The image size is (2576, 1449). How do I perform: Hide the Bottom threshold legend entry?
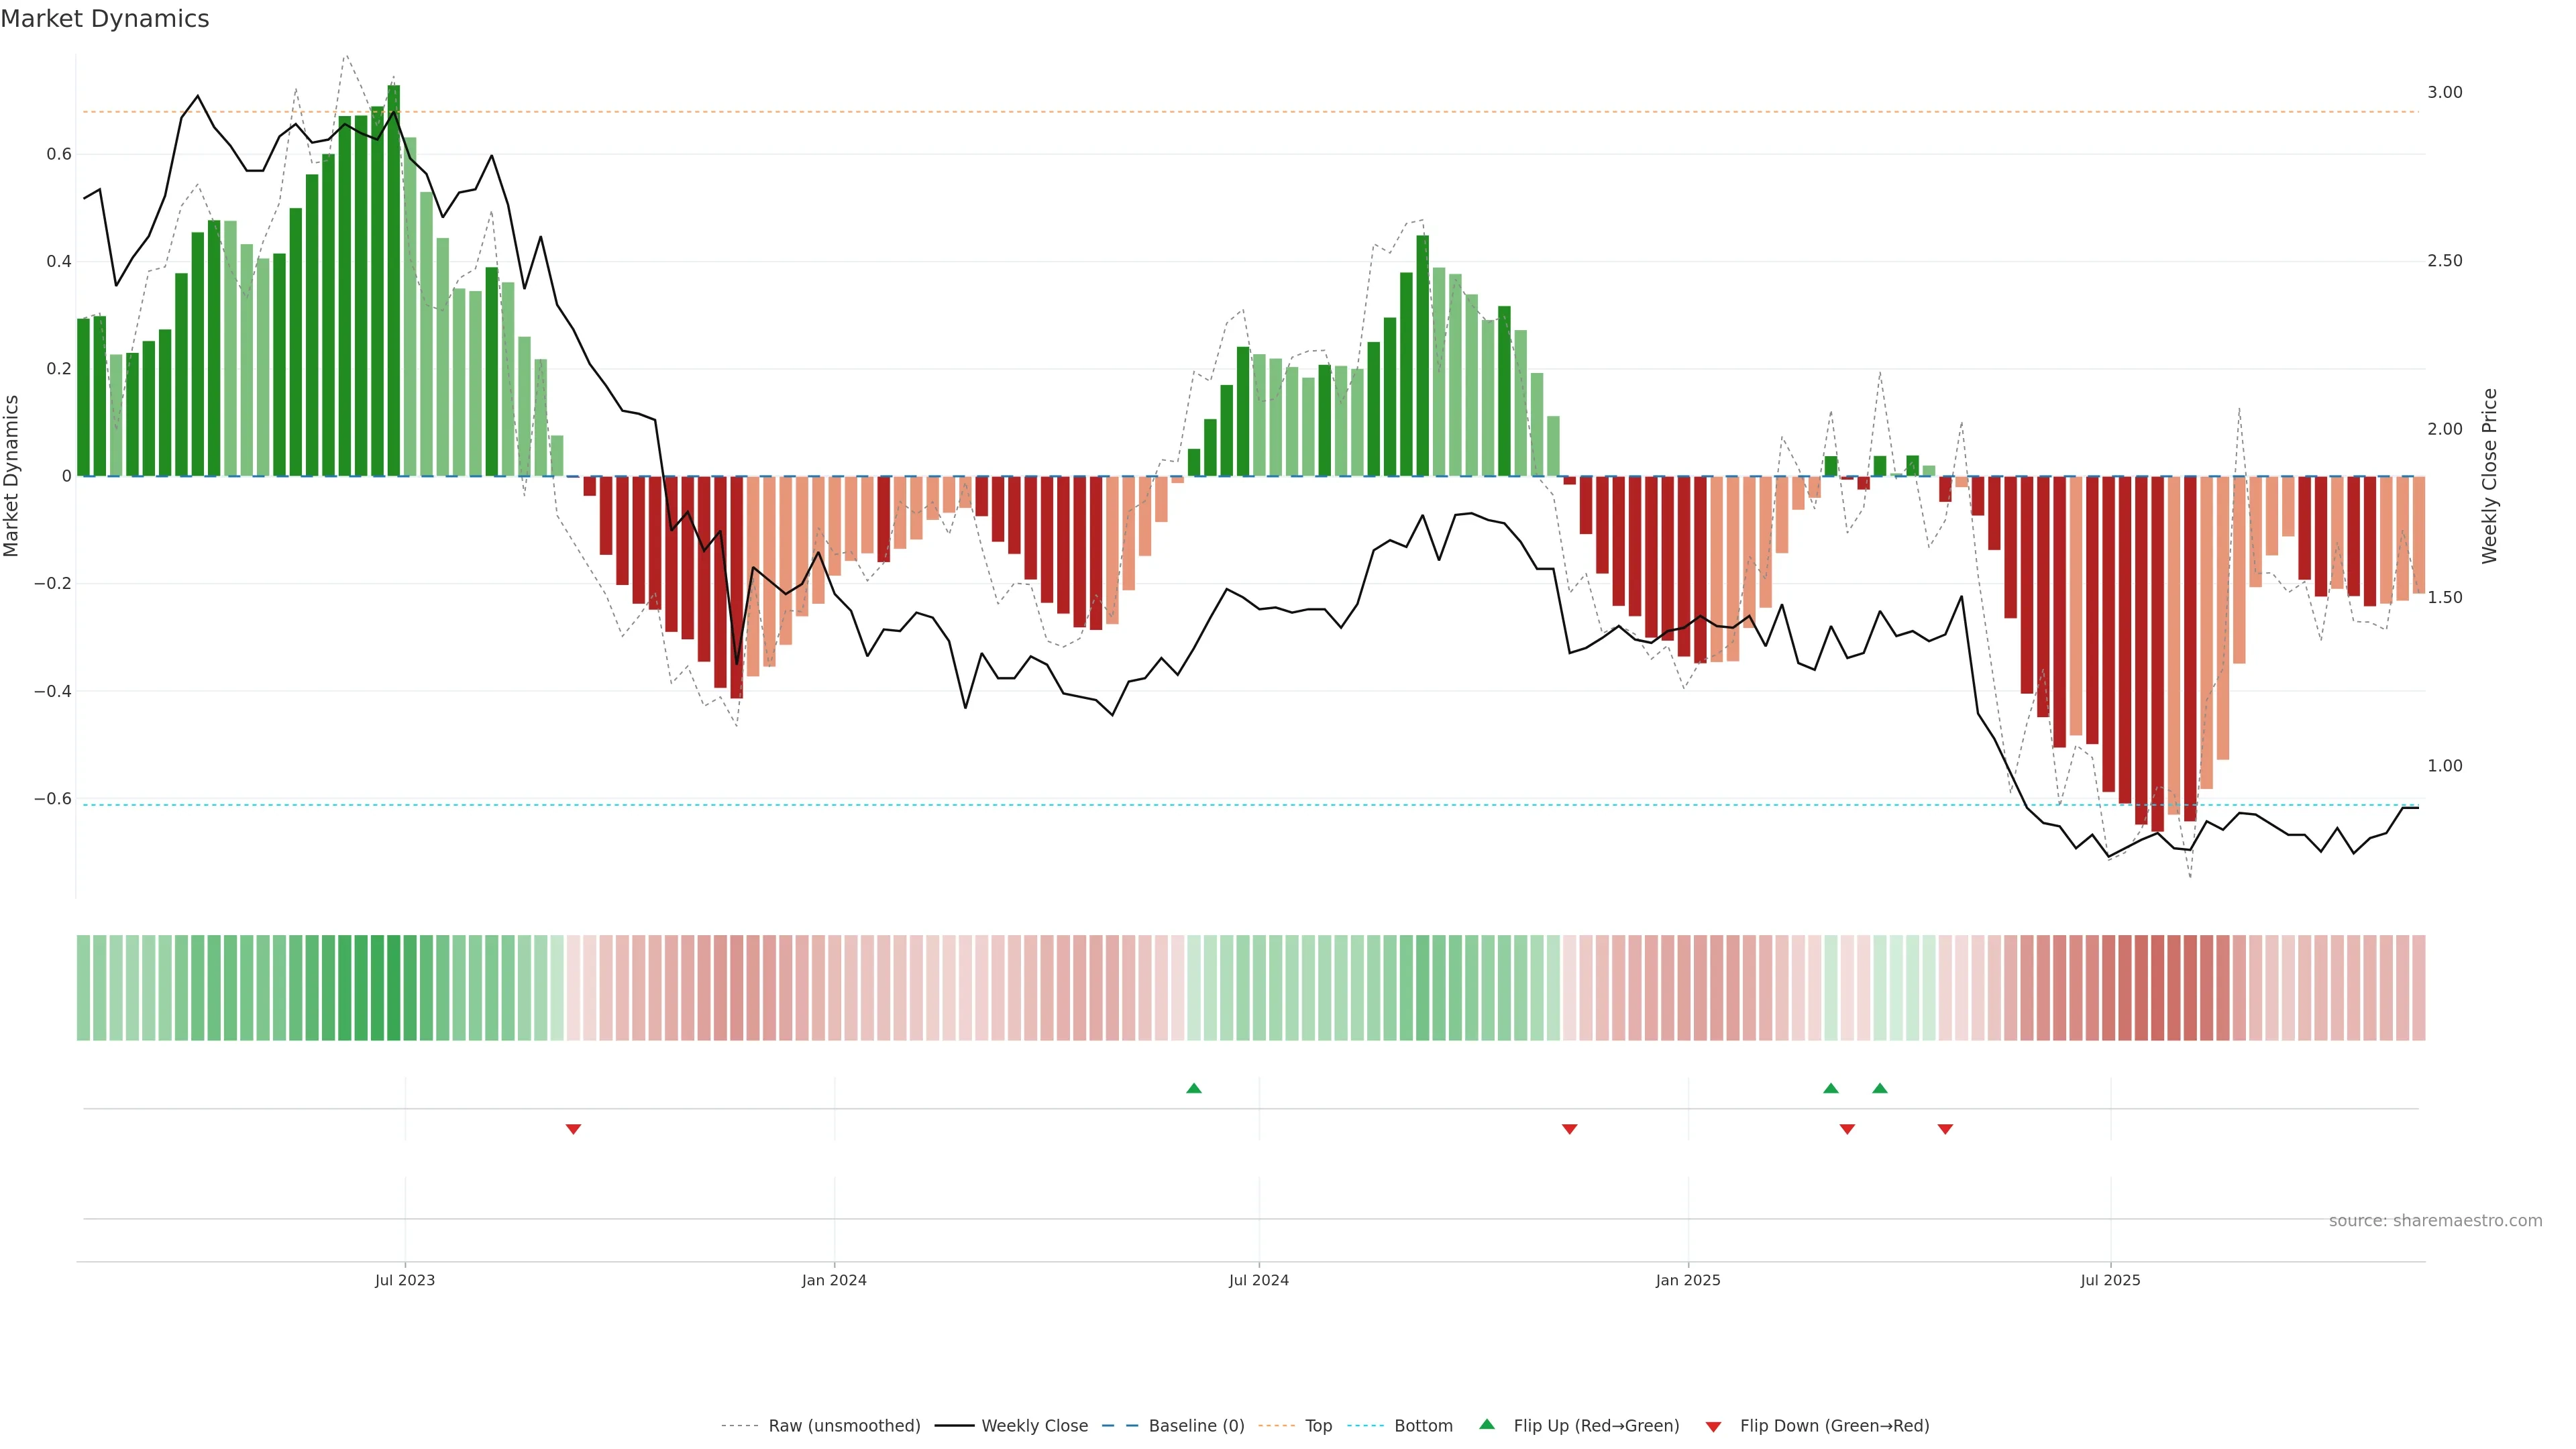(x=1423, y=1426)
